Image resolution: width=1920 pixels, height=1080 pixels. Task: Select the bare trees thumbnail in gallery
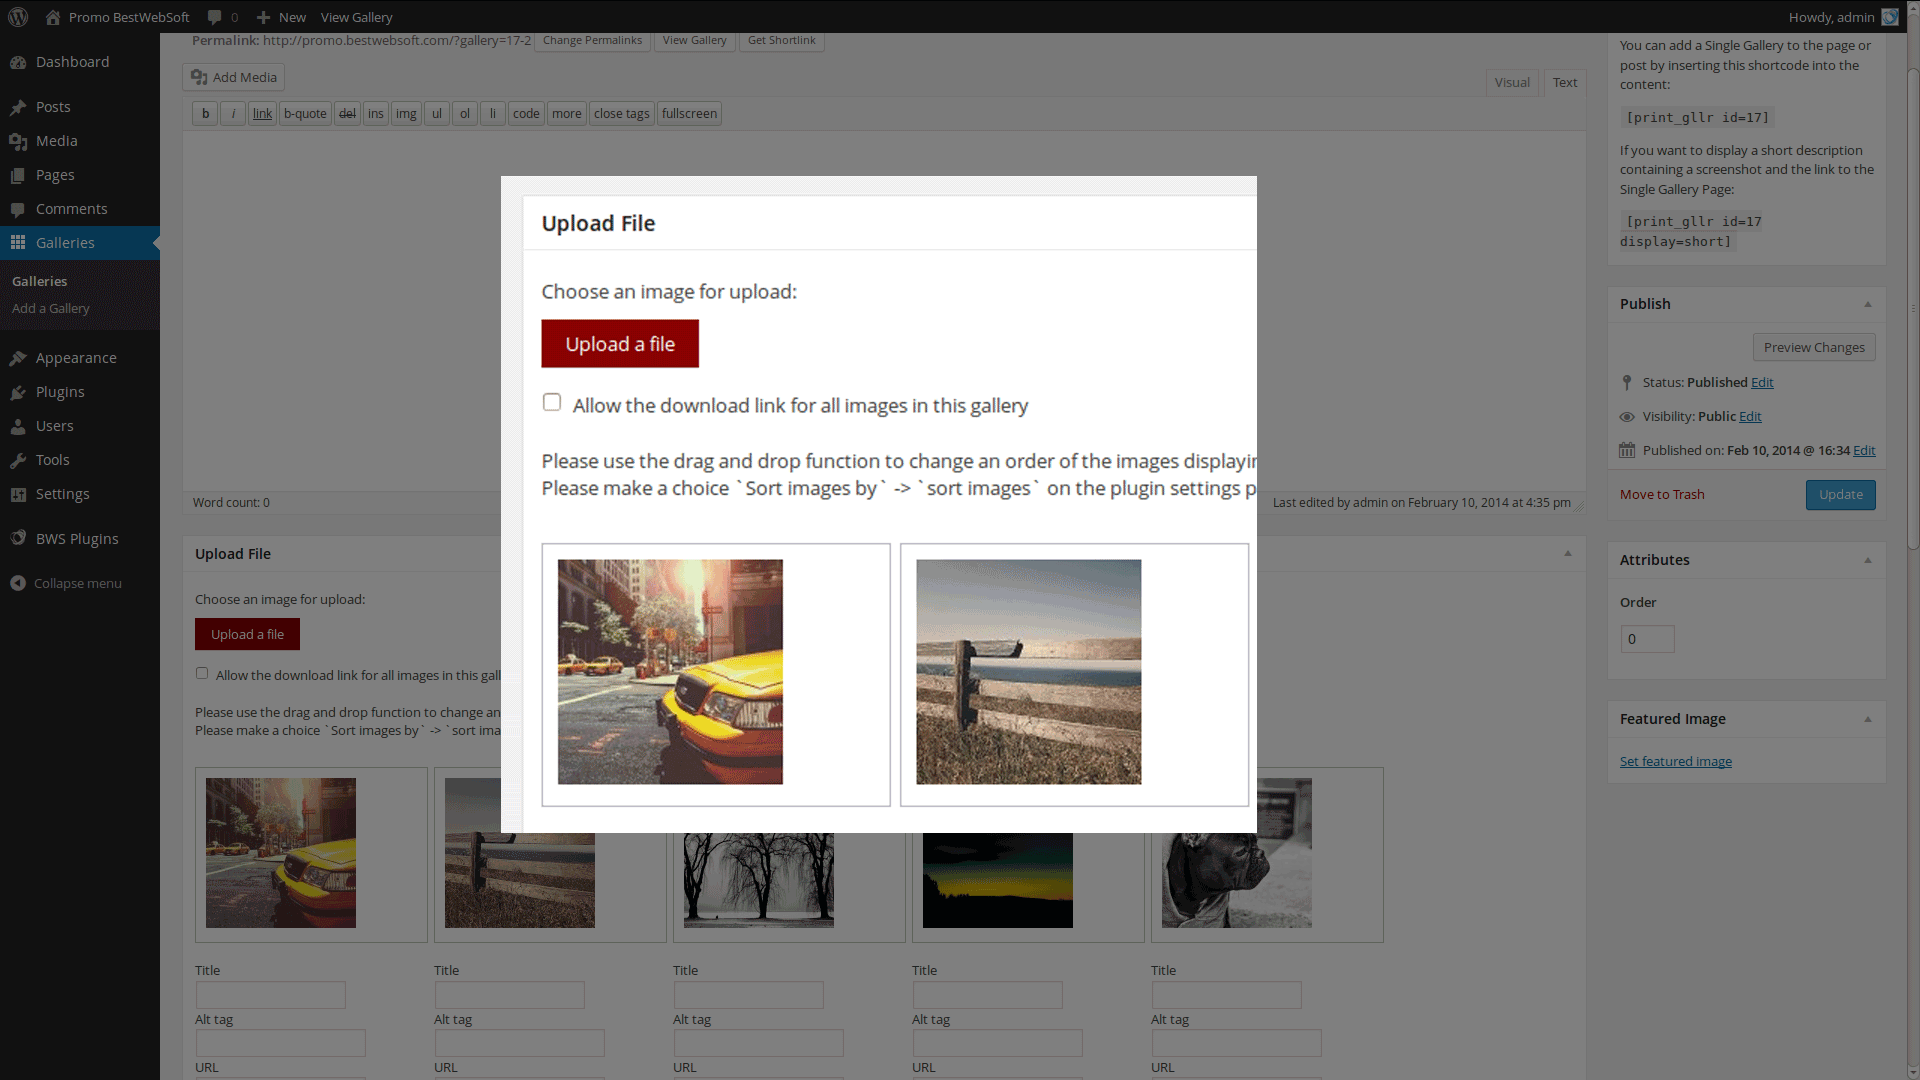coord(758,880)
